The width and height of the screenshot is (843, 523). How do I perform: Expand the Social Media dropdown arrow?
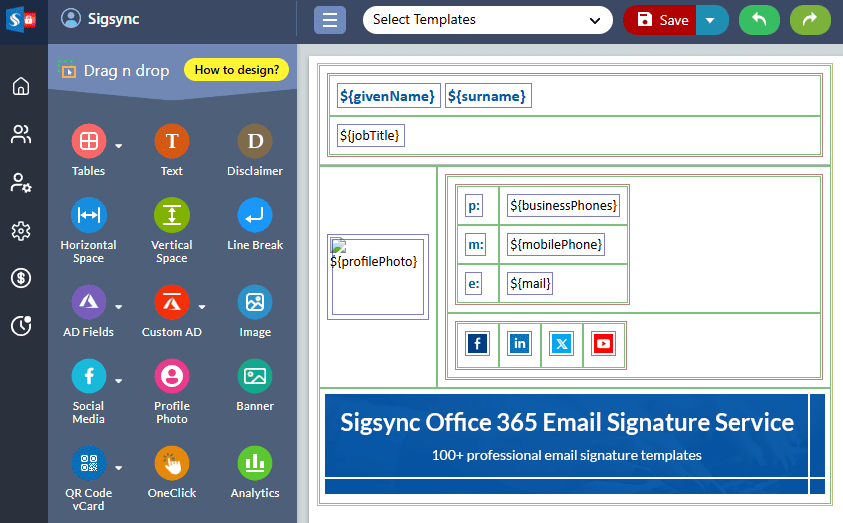tap(119, 381)
